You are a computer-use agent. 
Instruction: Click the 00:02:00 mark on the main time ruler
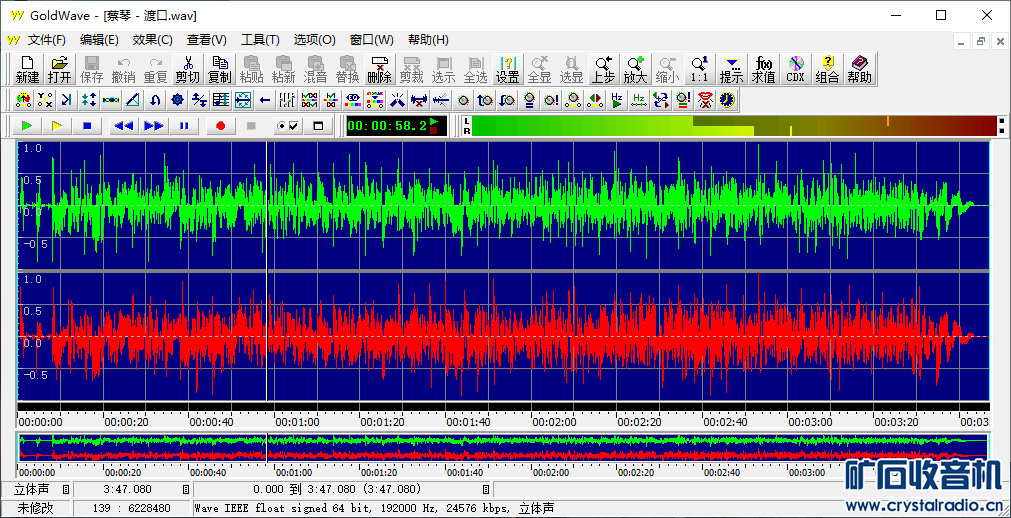click(x=554, y=423)
